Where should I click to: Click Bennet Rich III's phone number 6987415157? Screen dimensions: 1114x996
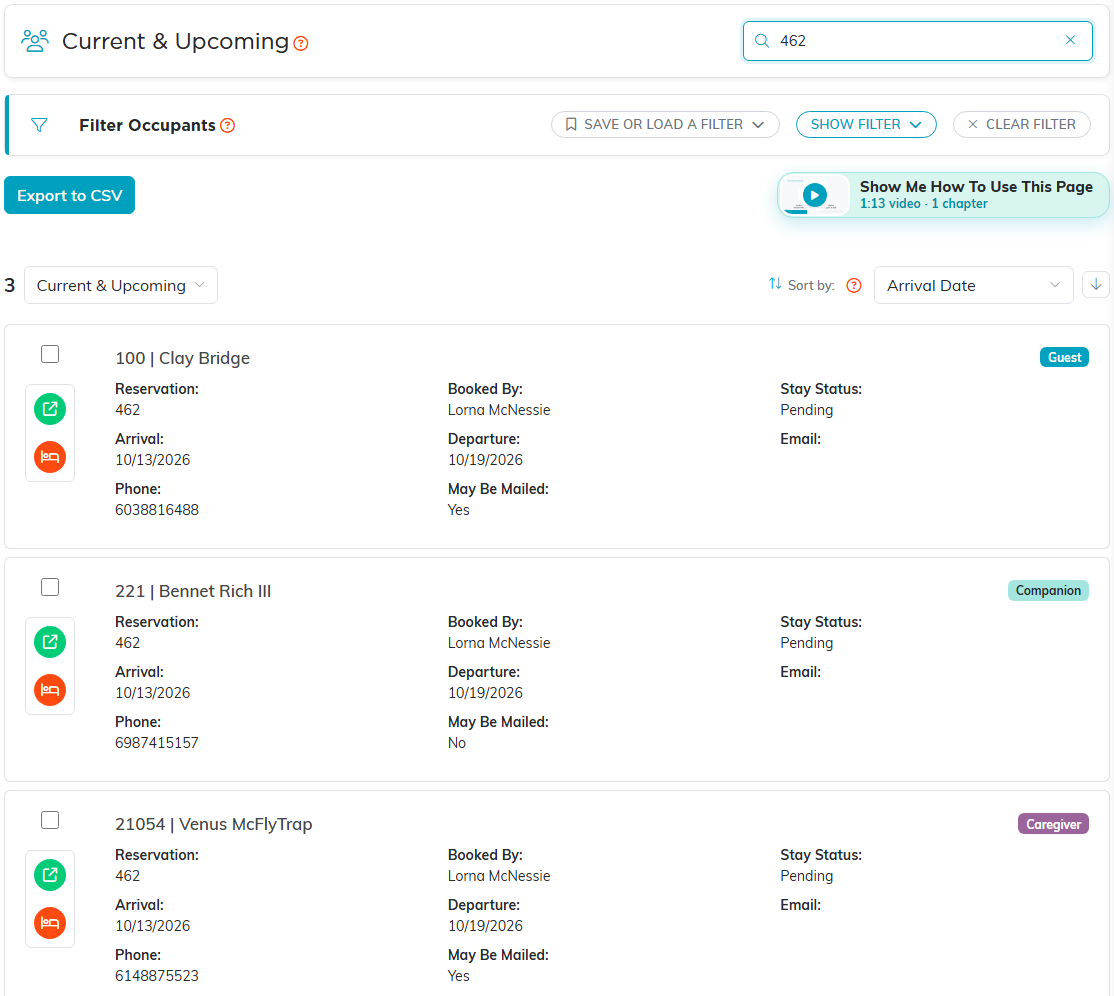point(157,743)
